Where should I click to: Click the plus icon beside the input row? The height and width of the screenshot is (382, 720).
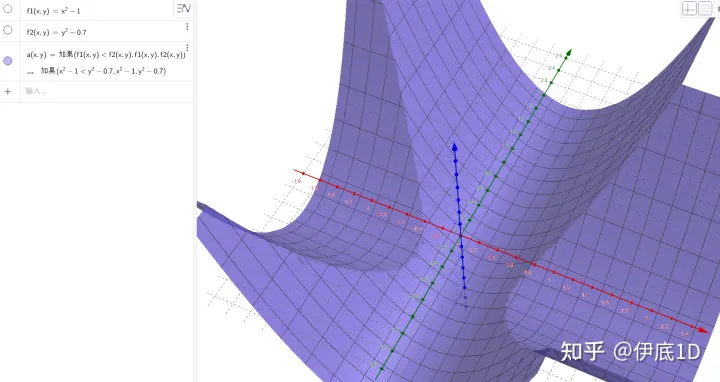click(8, 91)
